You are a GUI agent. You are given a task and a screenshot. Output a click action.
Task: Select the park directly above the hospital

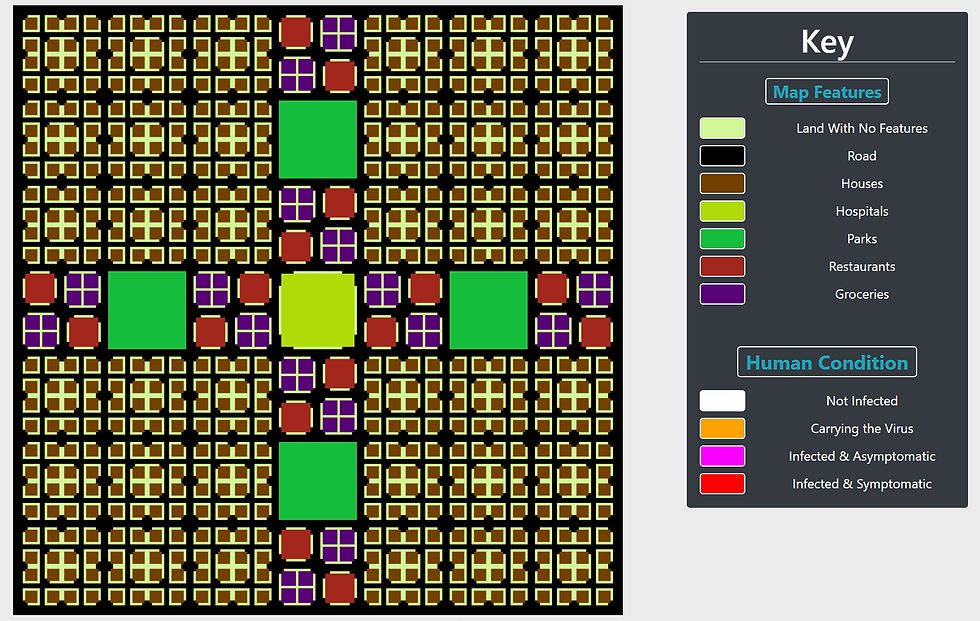(318, 139)
